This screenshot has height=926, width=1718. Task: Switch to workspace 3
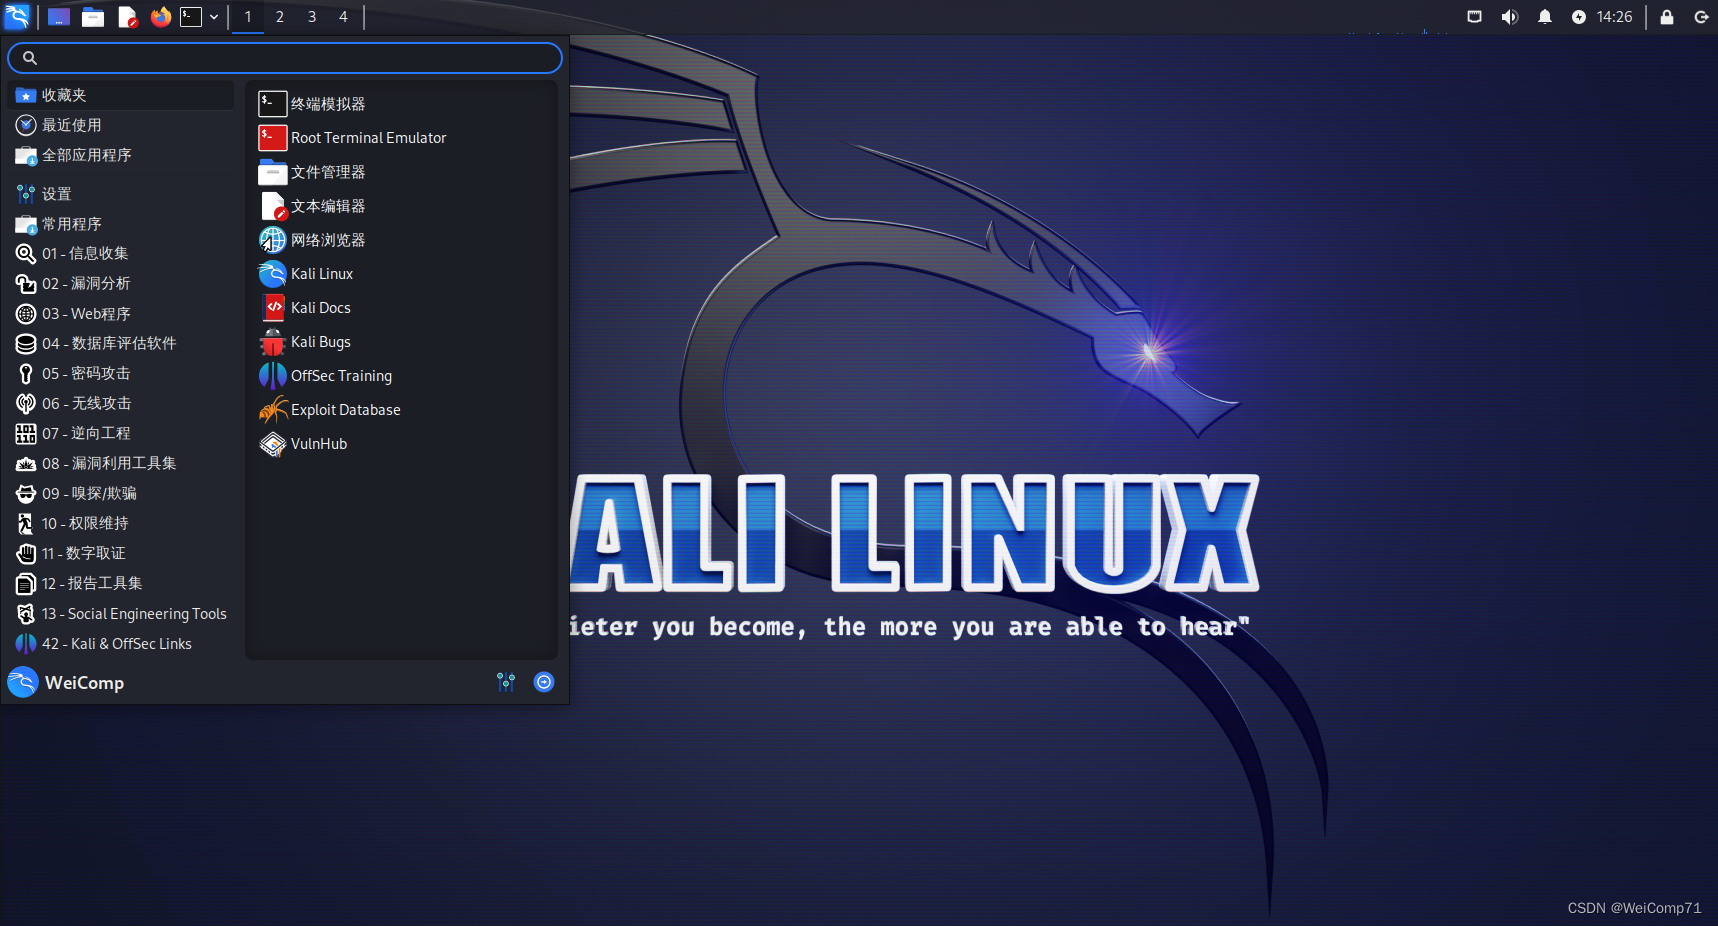(x=312, y=17)
